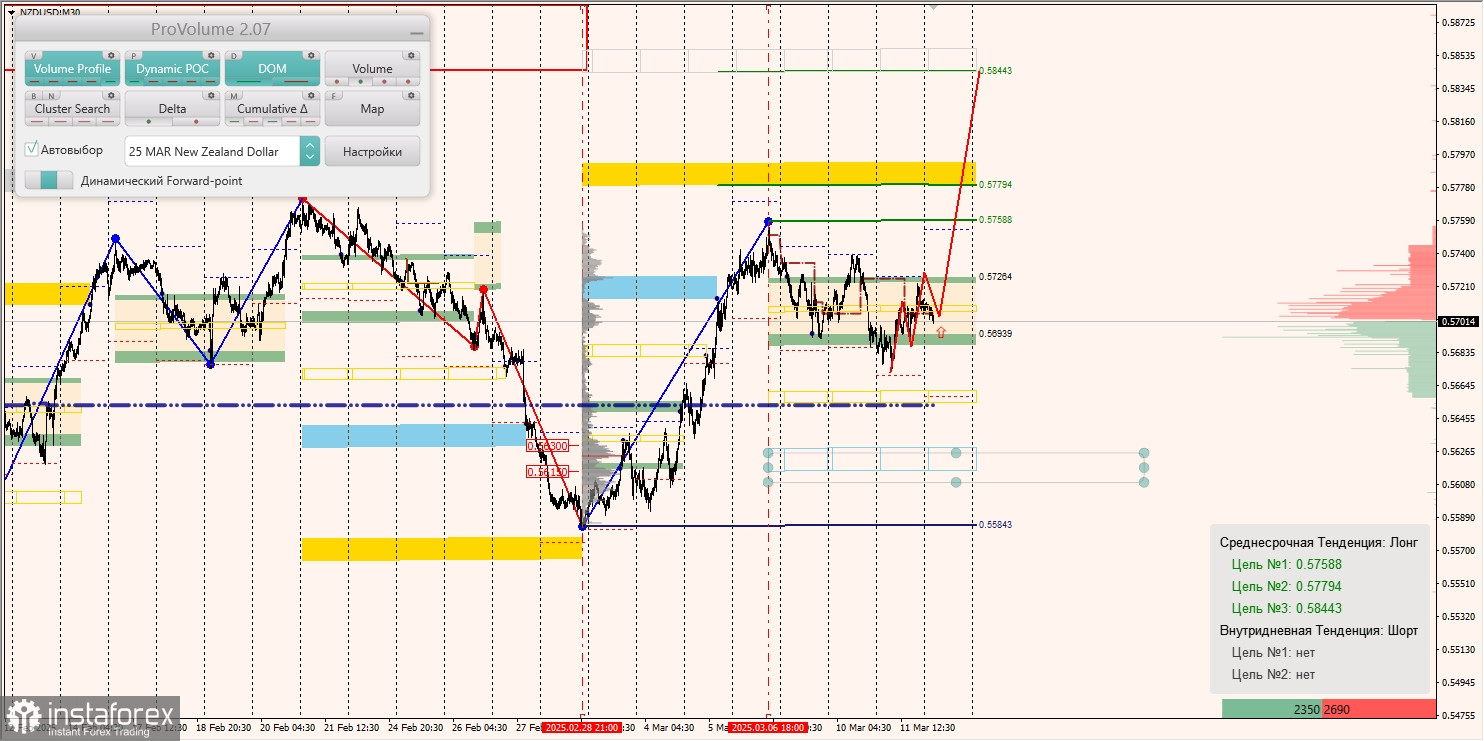Click the B hotkey badge on Cluster Search
The width and height of the screenshot is (1484, 741).
[35, 96]
